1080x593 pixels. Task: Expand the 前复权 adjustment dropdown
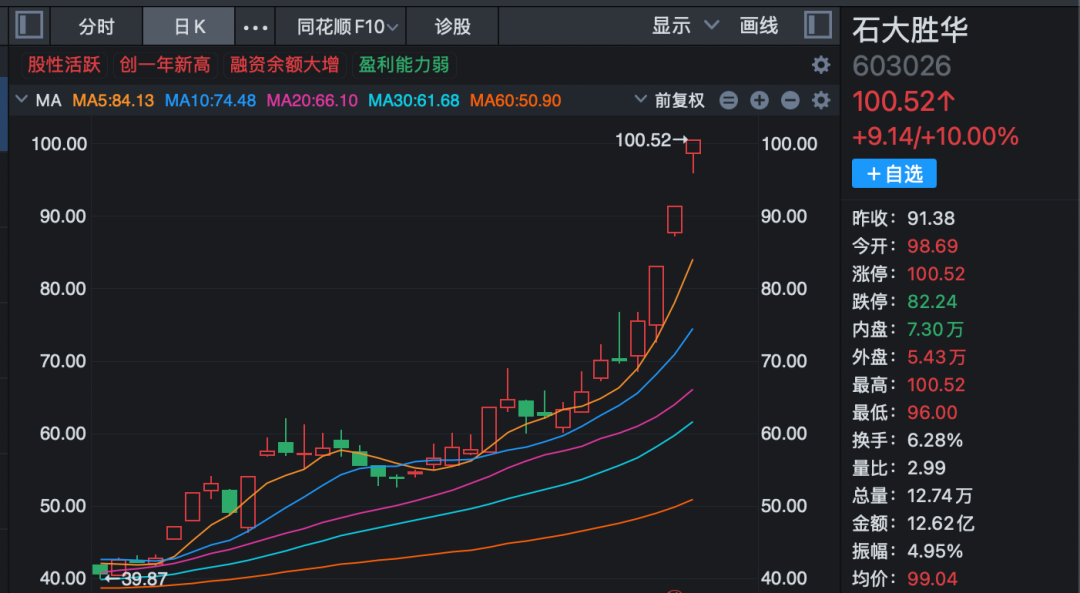coord(670,100)
